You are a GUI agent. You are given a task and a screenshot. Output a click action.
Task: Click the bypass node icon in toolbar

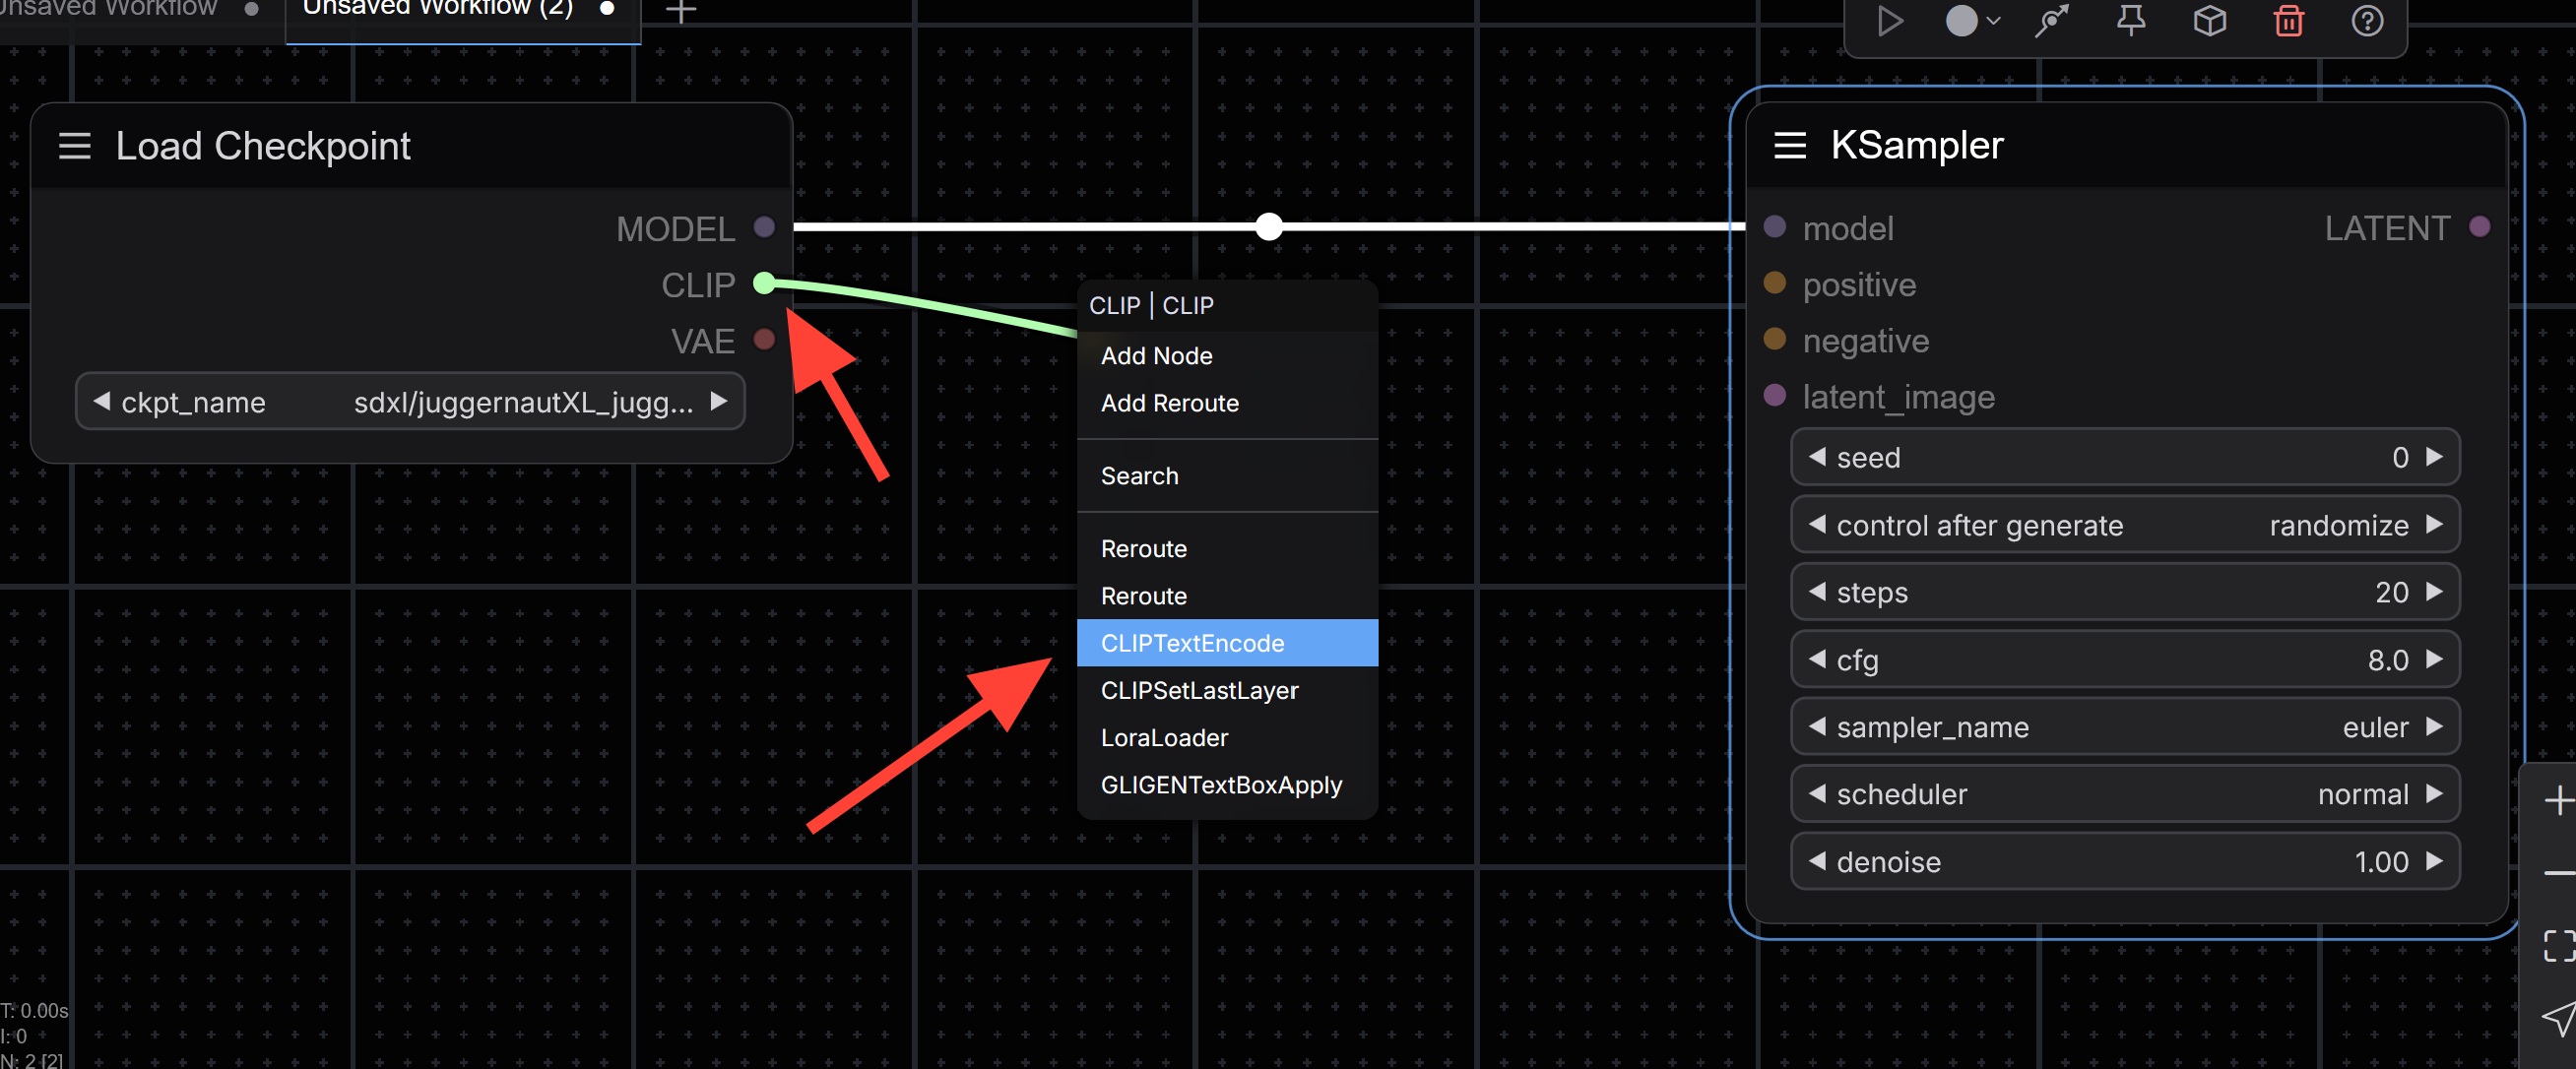click(x=2051, y=20)
